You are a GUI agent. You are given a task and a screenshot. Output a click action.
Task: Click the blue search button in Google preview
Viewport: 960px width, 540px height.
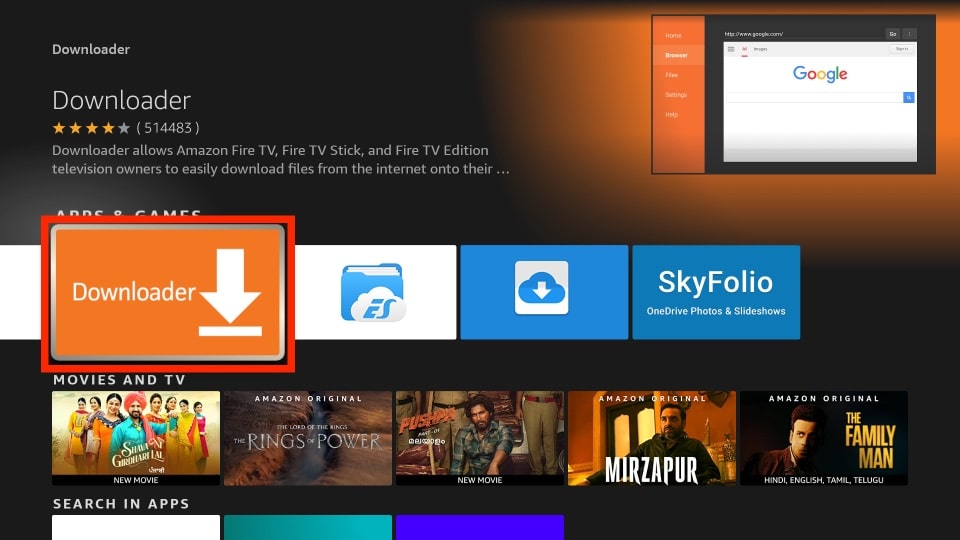[909, 97]
